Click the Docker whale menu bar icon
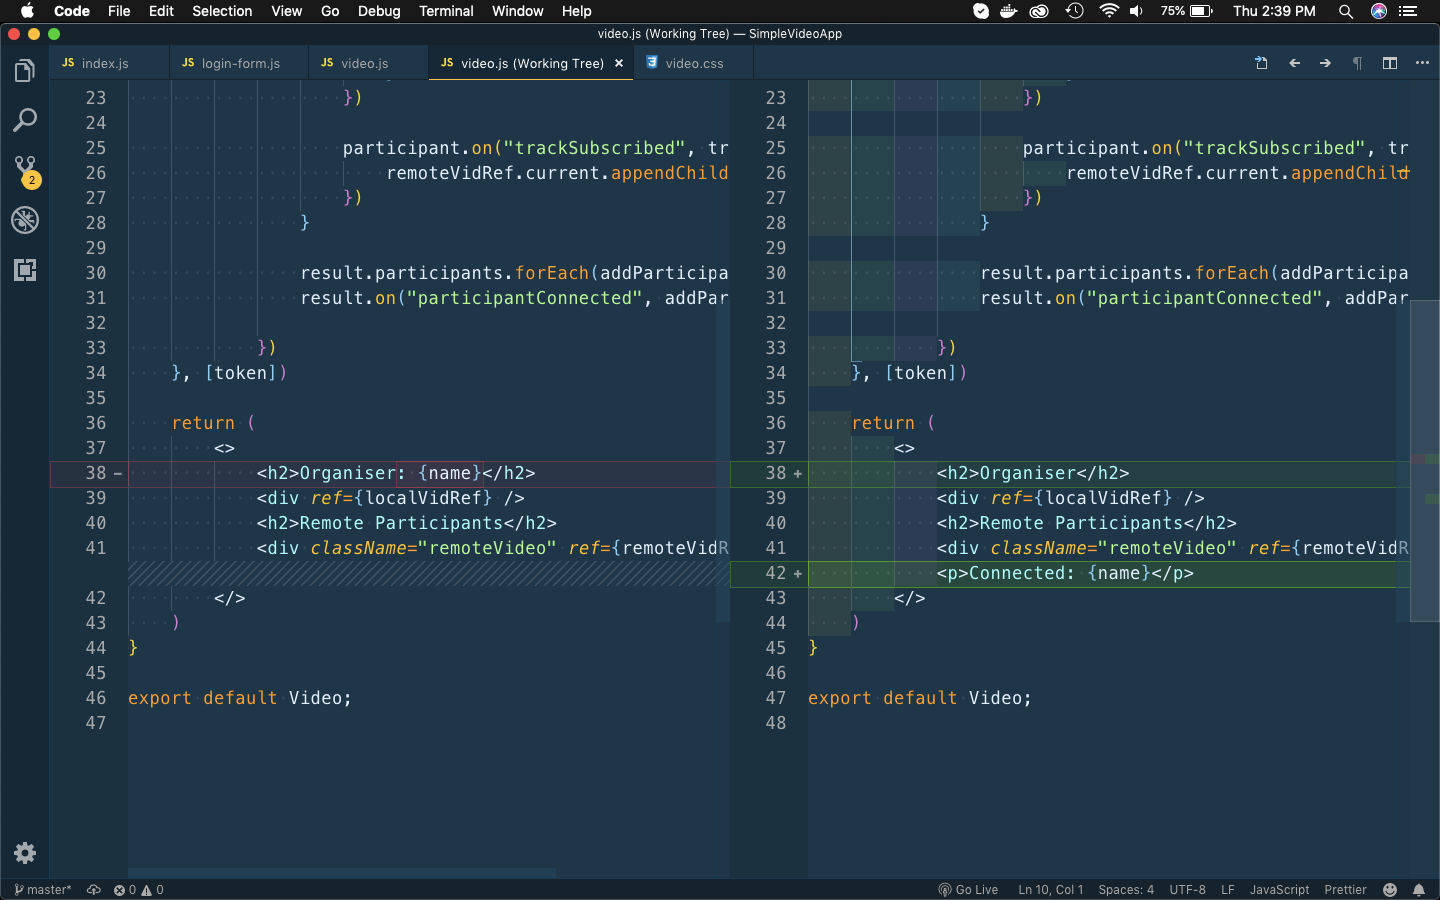Viewport: 1440px width, 900px height. click(1009, 11)
